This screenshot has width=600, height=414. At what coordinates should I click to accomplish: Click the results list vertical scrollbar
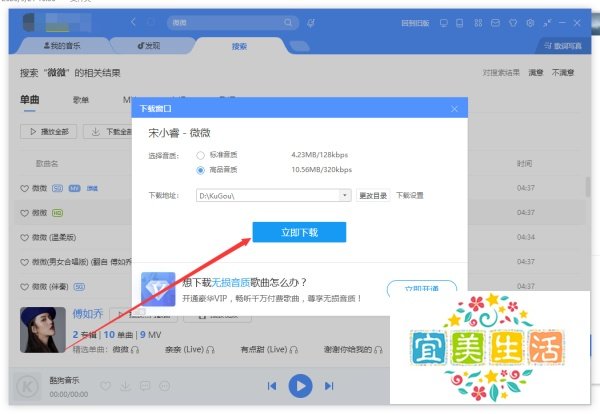(588, 187)
